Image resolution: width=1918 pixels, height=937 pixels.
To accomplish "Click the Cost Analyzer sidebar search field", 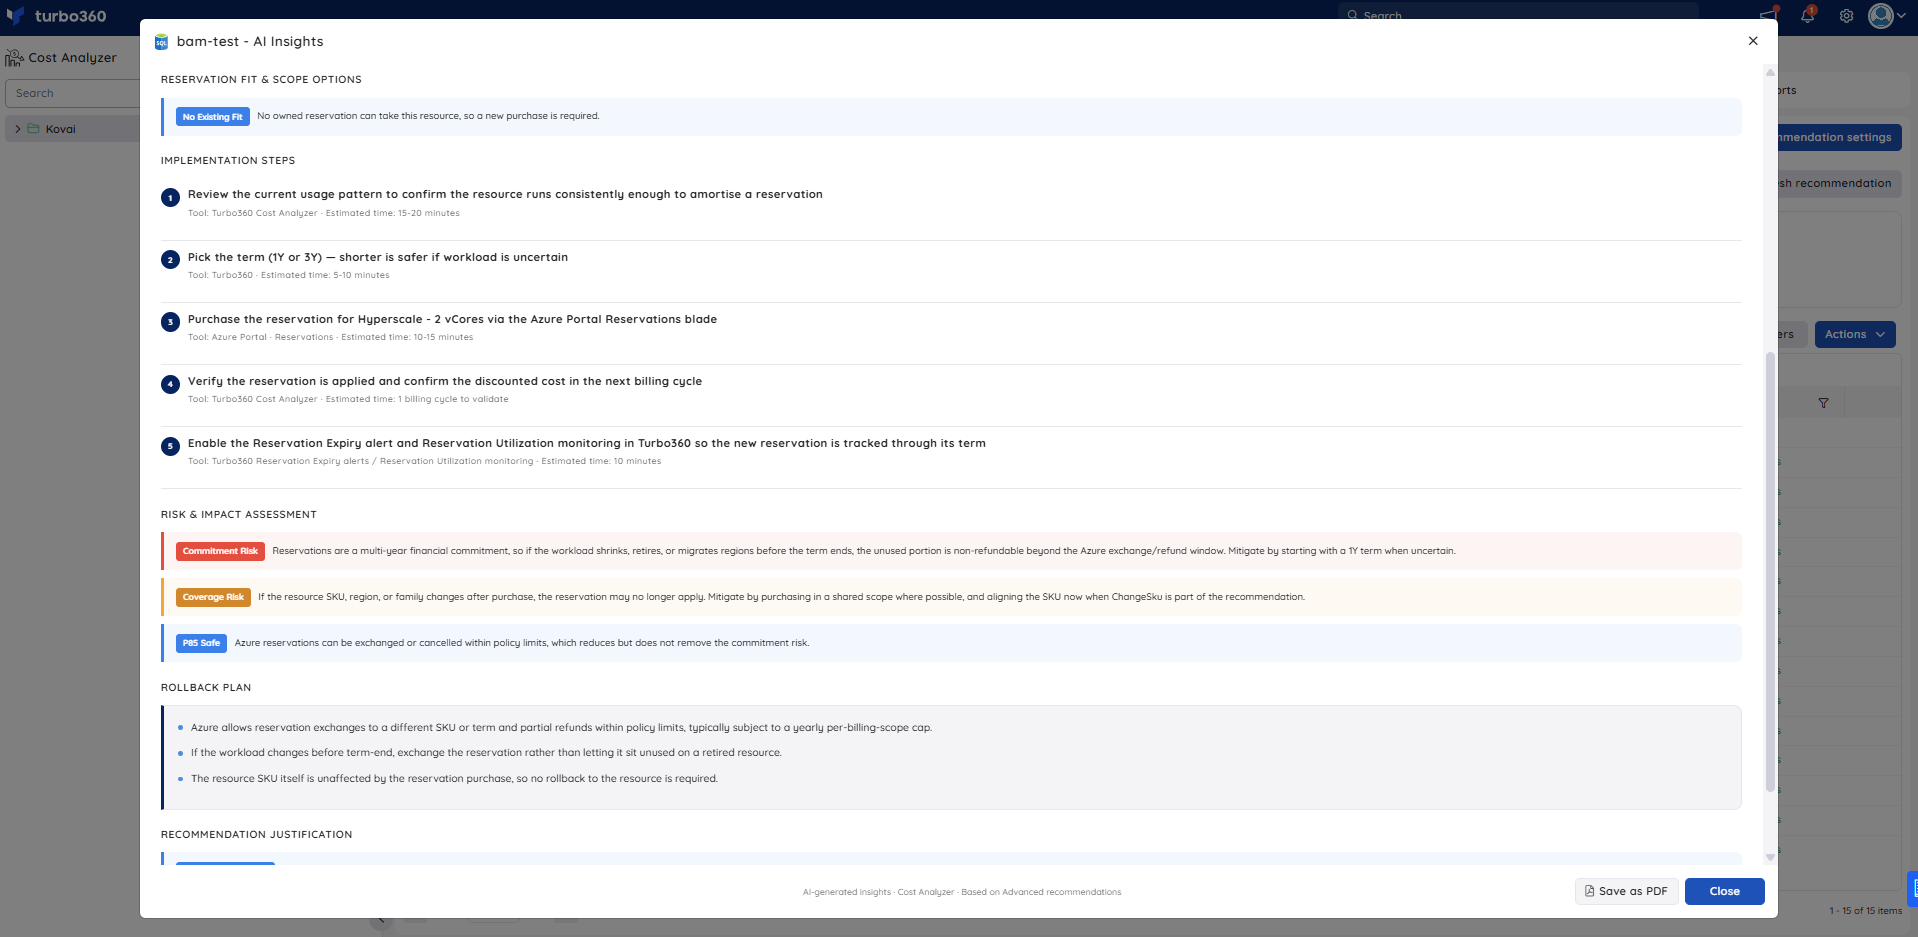I will tap(72, 93).
